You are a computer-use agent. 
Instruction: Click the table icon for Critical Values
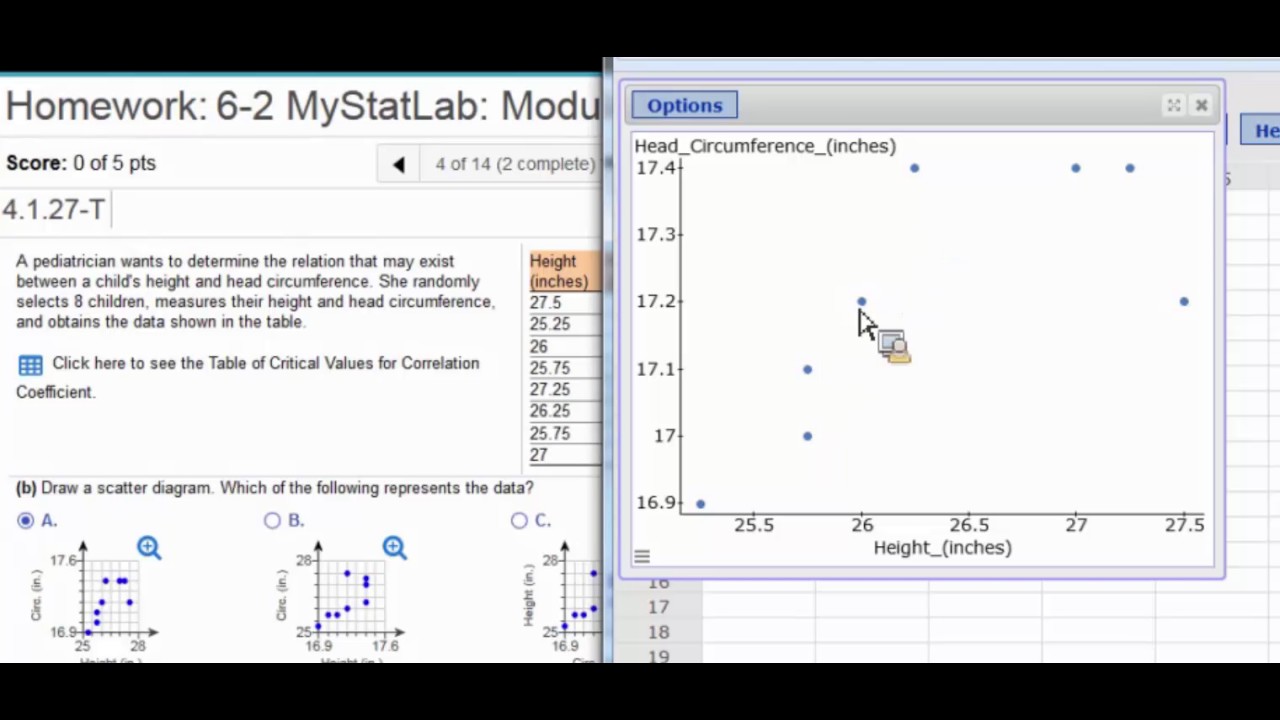click(x=30, y=365)
